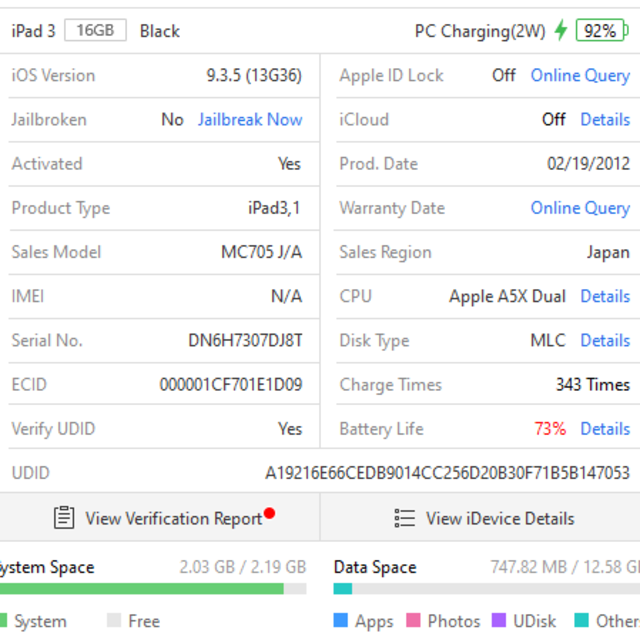
Task: Click IMEI value N/A
Action: click(287, 296)
